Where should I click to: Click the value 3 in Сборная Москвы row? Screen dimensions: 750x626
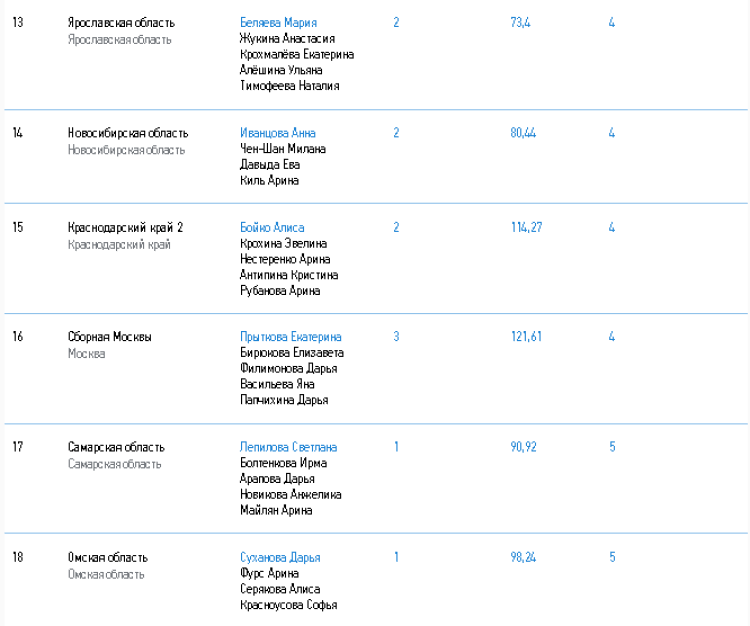(396, 337)
